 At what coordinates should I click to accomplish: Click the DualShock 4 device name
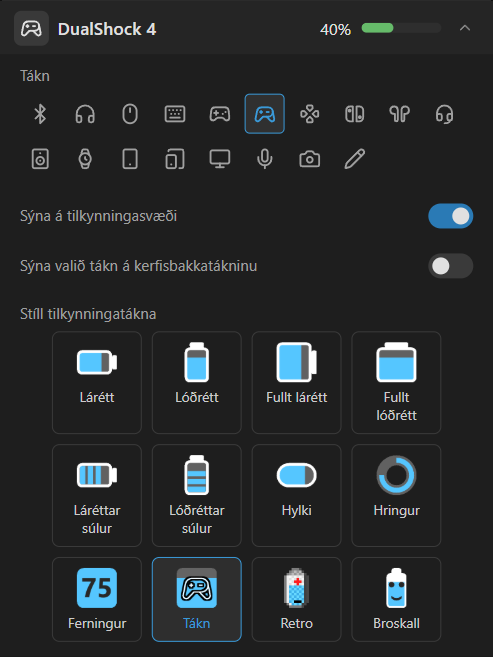pyautogui.click(x=107, y=29)
